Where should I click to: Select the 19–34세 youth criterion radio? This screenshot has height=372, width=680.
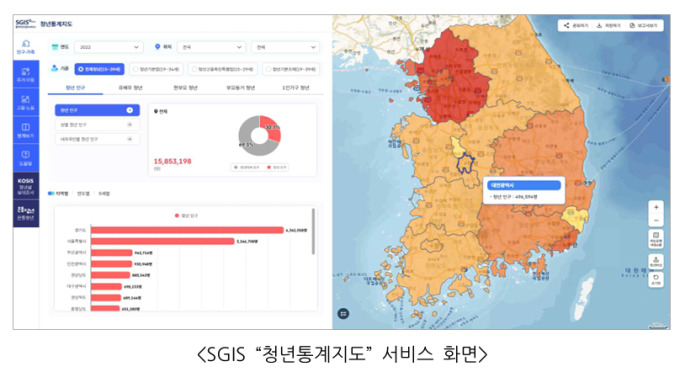[x=156, y=69]
